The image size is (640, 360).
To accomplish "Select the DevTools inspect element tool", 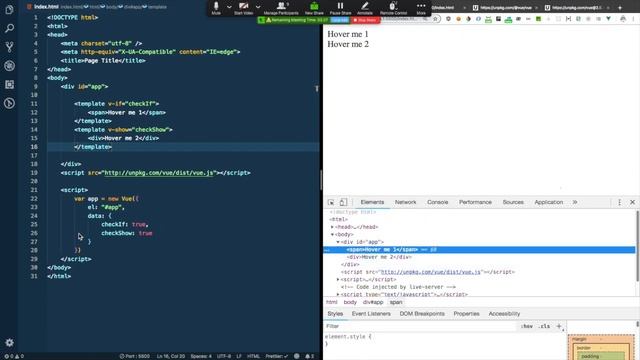I will tap(331, 202).
